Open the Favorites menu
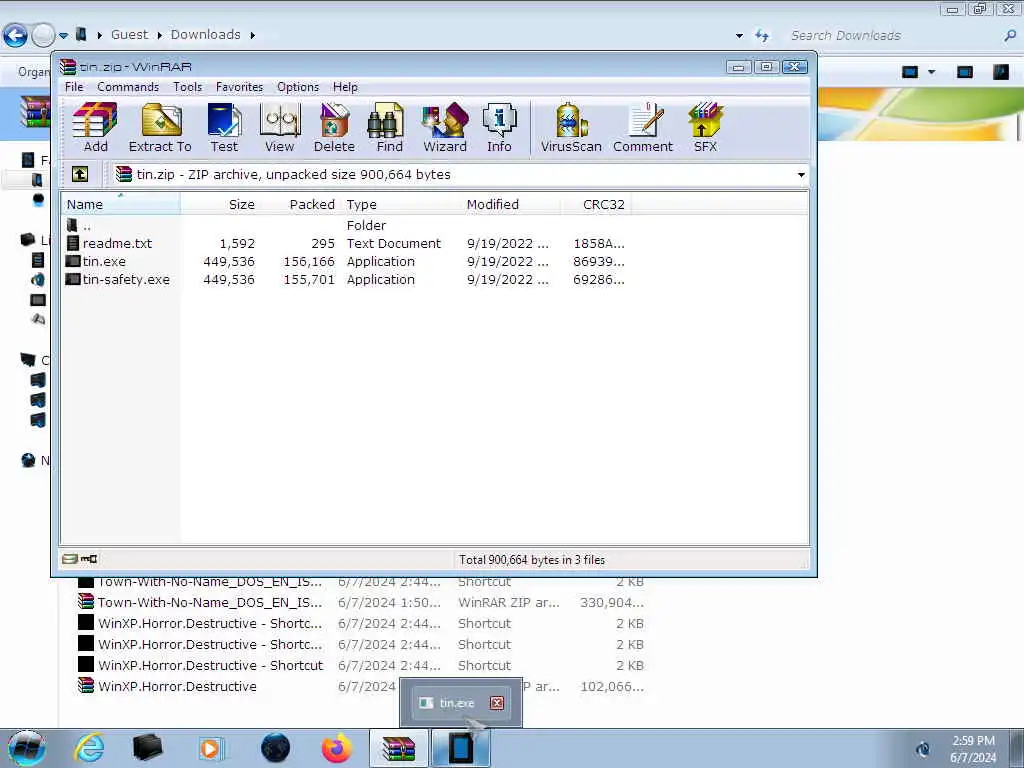The width and height of the screenshot is (1024, 768). coord(240,87)
